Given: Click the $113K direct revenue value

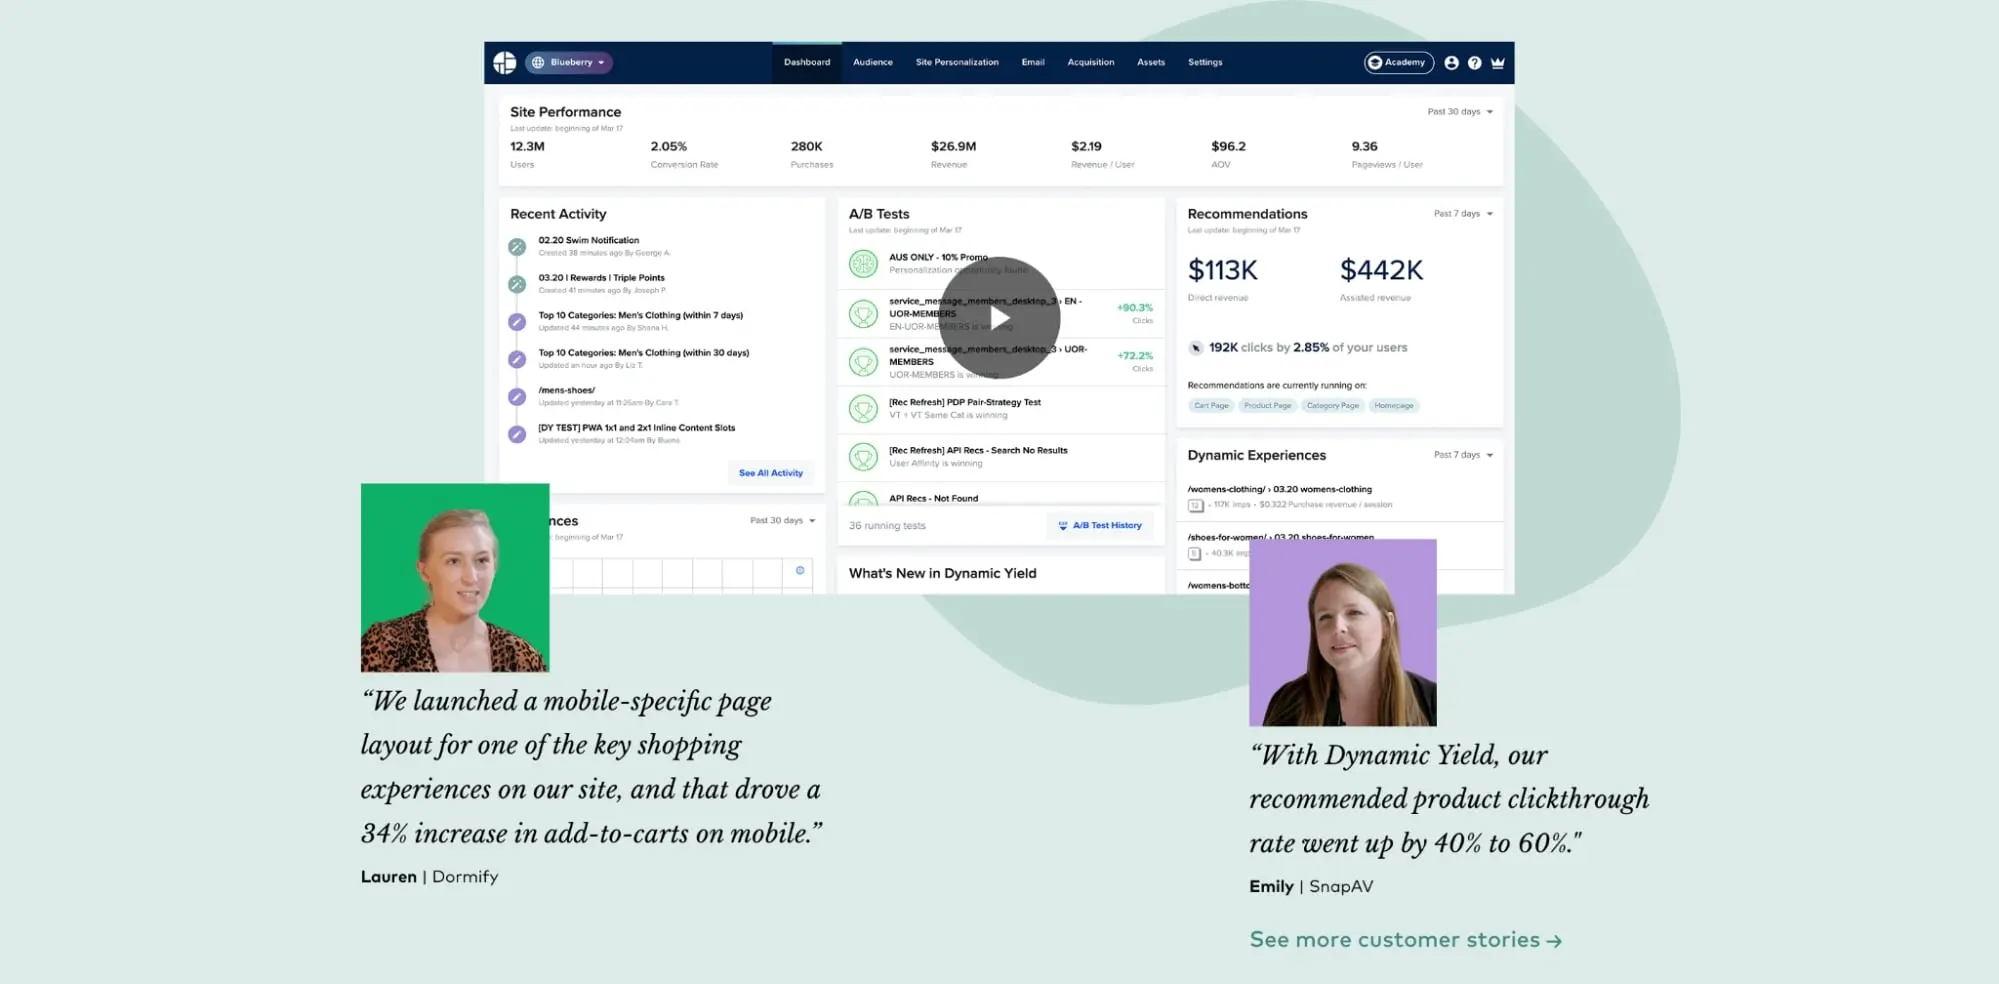Looking at the screenshot, I should click(1222, 270).
